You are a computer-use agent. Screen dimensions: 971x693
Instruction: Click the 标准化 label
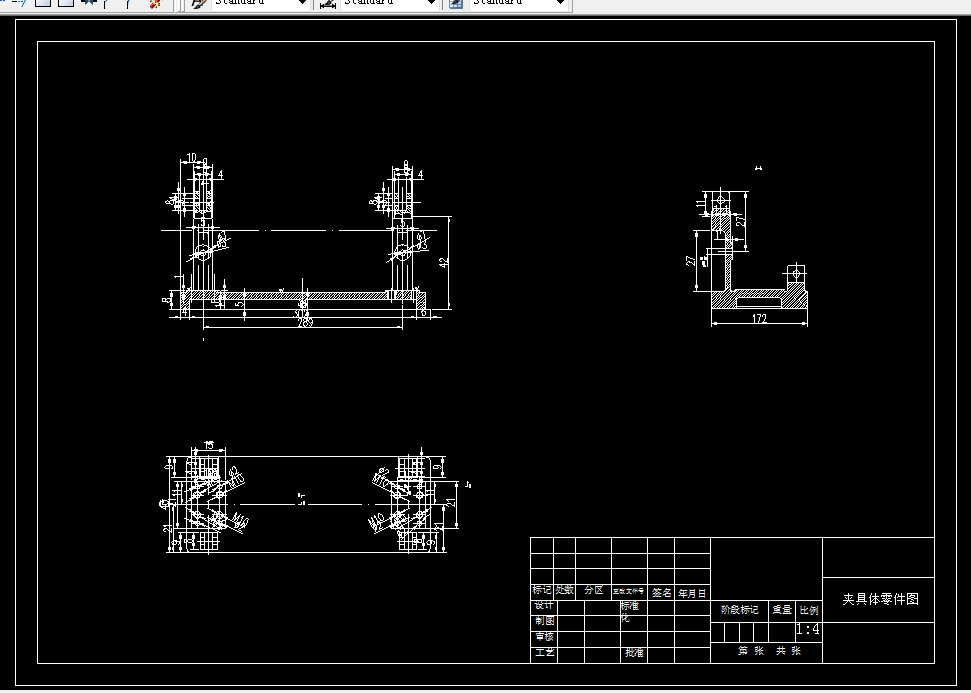[x=629, y=611]
